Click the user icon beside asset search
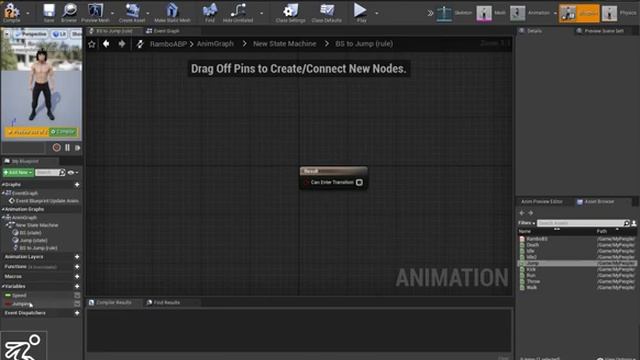640x360 pixels. [x=634, y=223]
